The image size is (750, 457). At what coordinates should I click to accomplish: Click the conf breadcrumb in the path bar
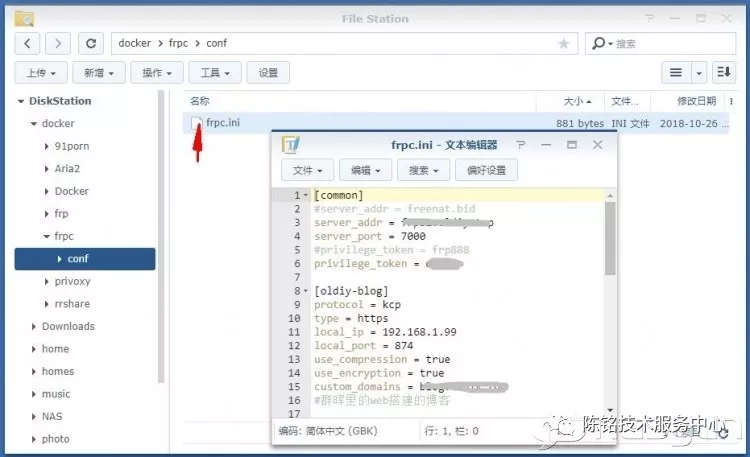(x=217, y=44)
